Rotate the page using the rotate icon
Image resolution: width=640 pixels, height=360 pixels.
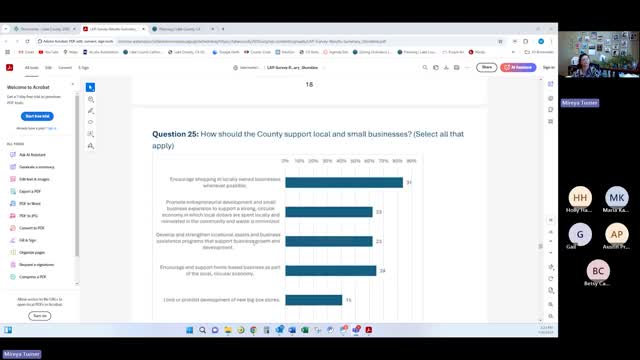tap(551, 278)
